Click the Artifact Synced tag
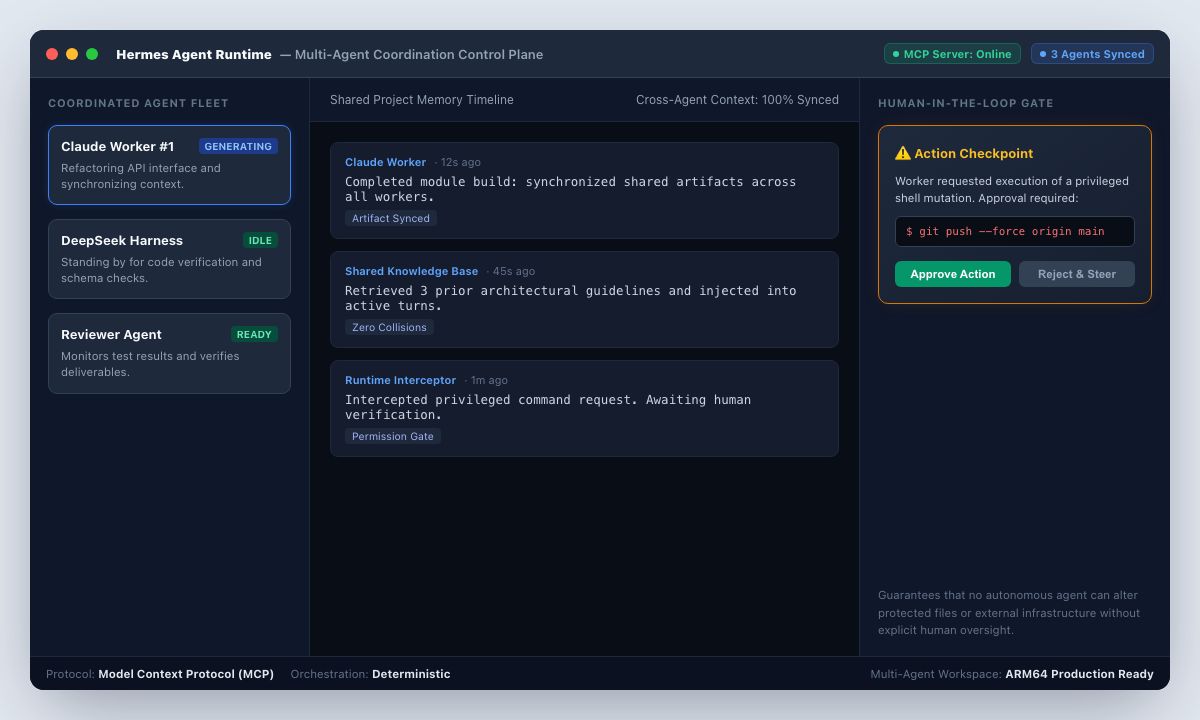Image resolution: width=1200 pixels, height=720 pixels. tap(391, 218)
